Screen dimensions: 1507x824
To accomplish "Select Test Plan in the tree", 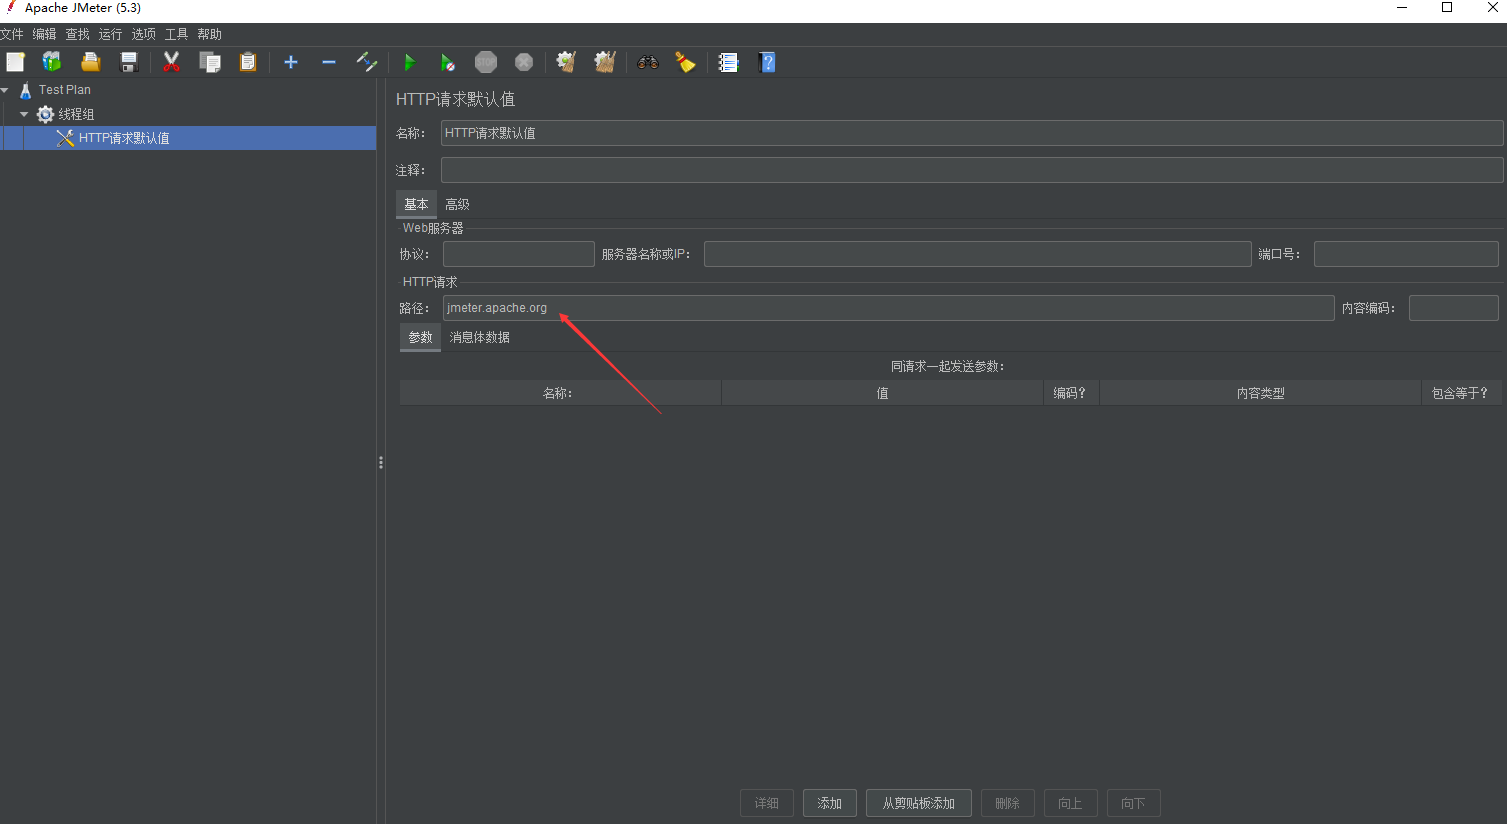I will 64,90.
